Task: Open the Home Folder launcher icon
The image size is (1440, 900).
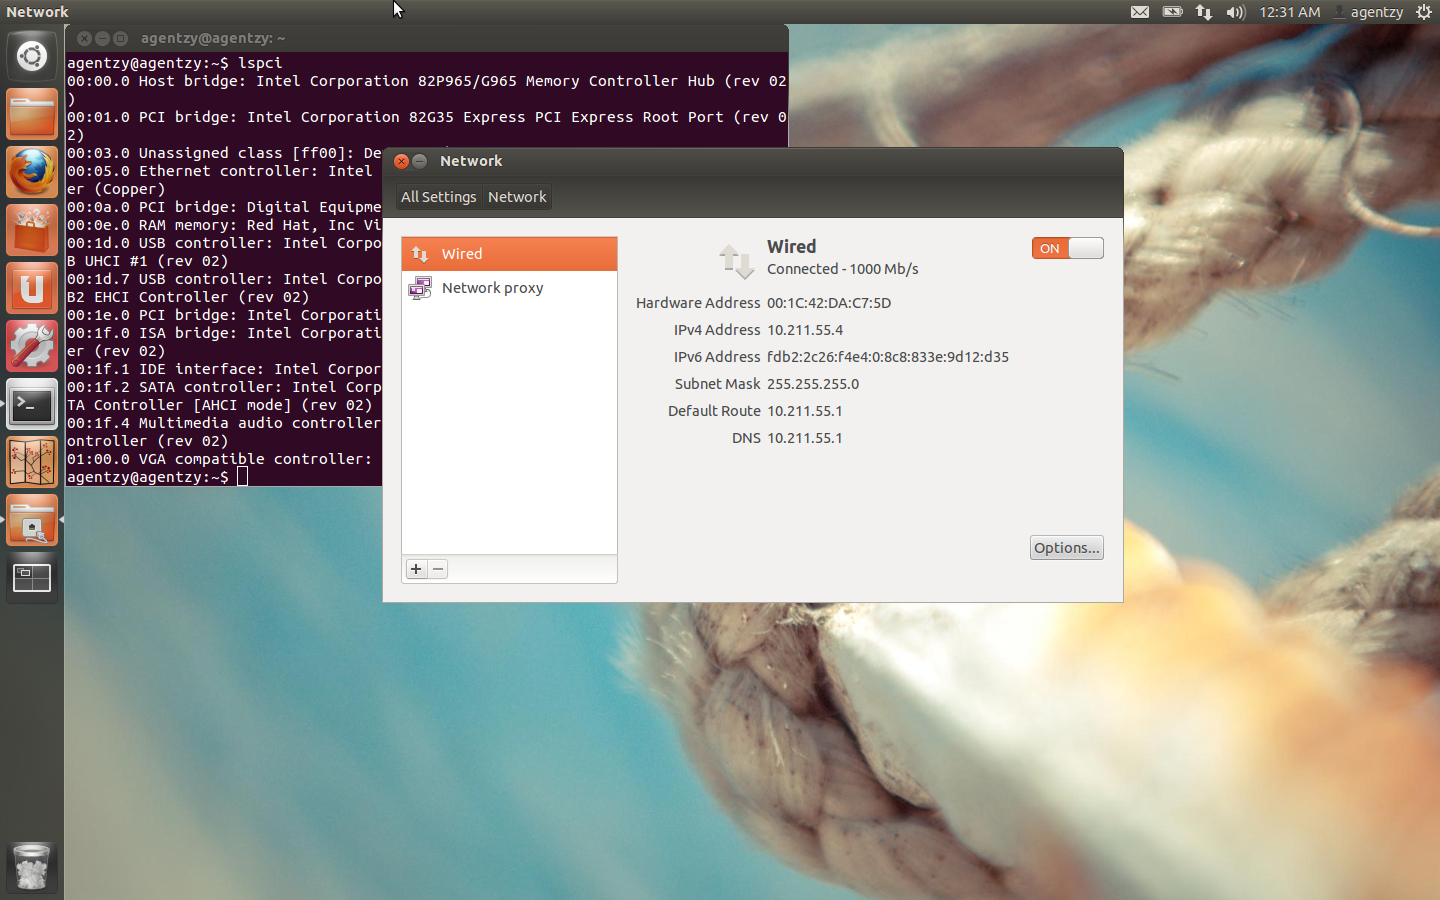Action: click(x=32, y=114)
